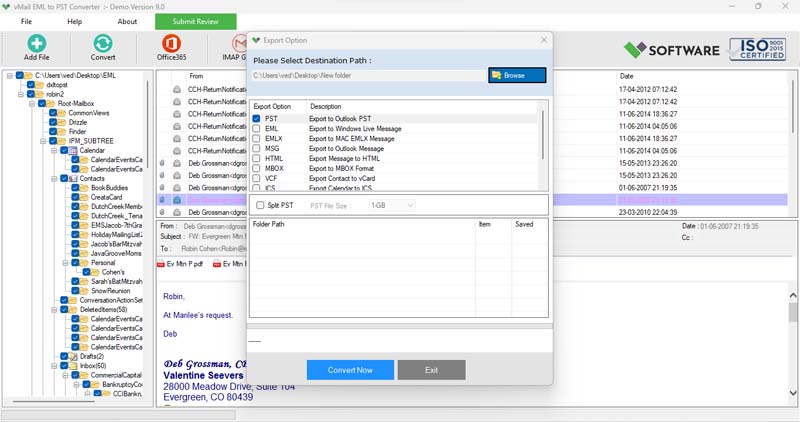Click the ISO certified badge
This screenshot has height=422, width=800.
pos(757,49)
